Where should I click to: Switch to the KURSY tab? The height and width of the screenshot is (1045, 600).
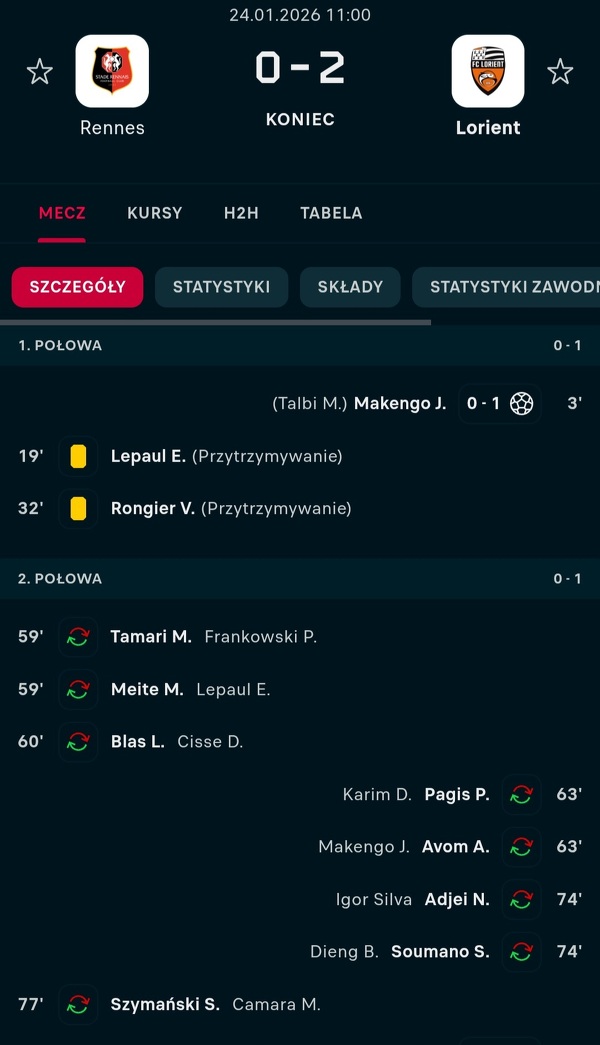155,213
